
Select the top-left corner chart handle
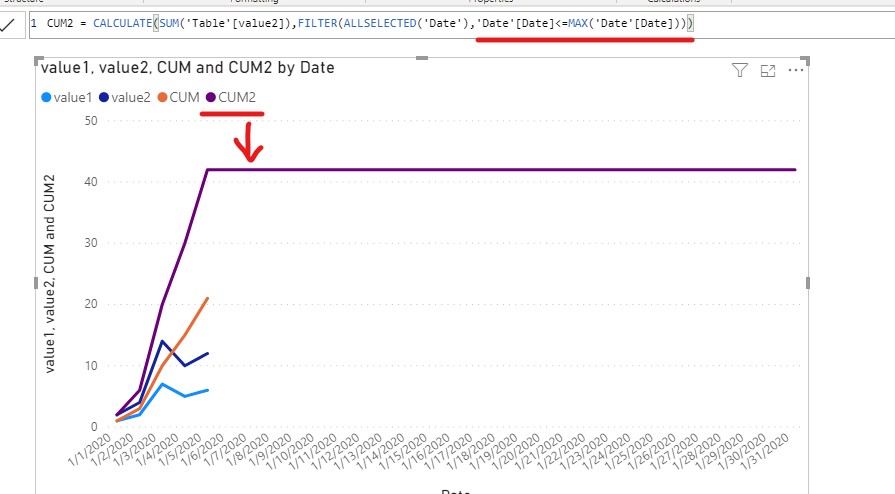[x=38, y=60]
